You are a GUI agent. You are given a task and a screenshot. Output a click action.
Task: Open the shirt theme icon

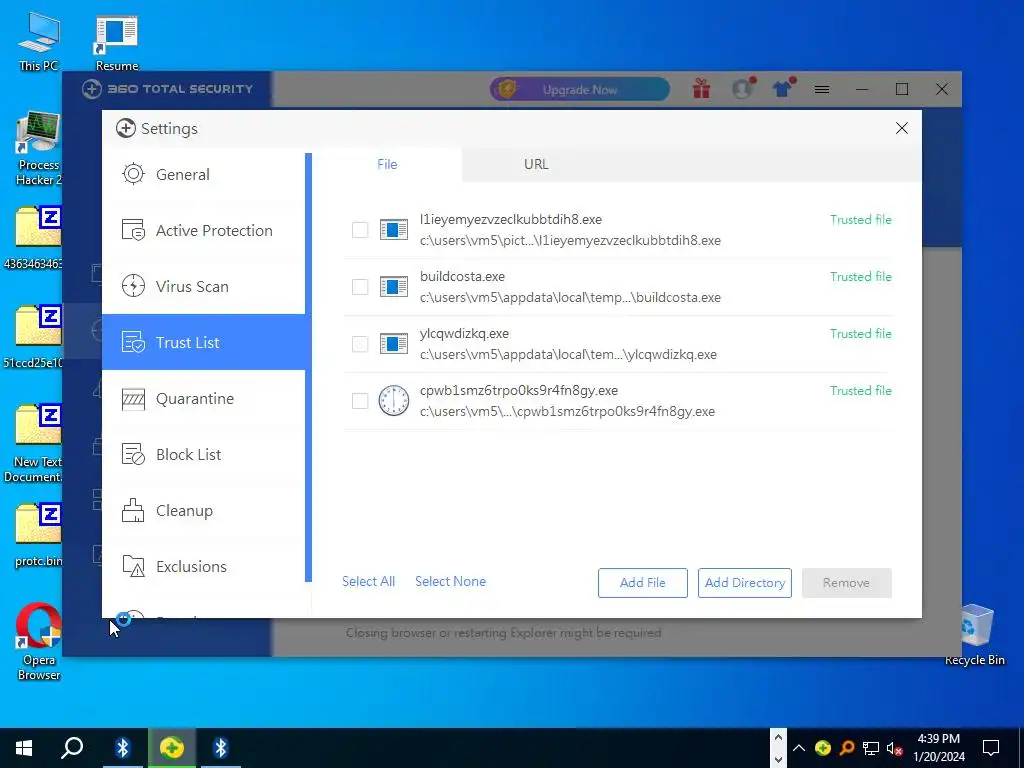[x=783, y=88]
